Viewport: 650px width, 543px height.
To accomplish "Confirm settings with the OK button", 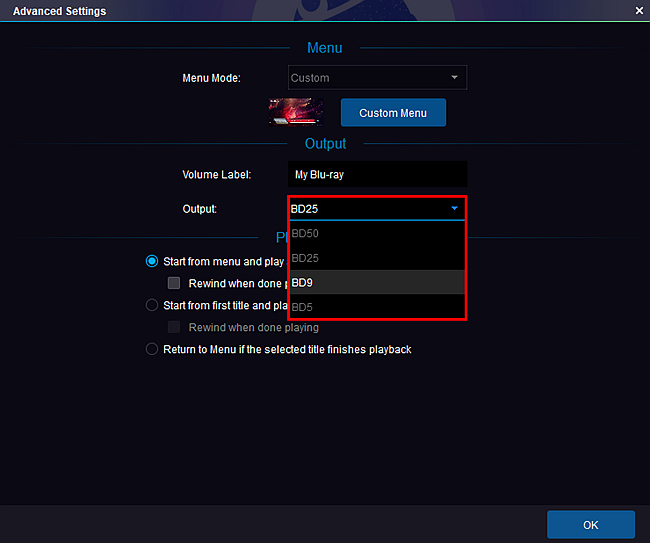I will point(591,525).
